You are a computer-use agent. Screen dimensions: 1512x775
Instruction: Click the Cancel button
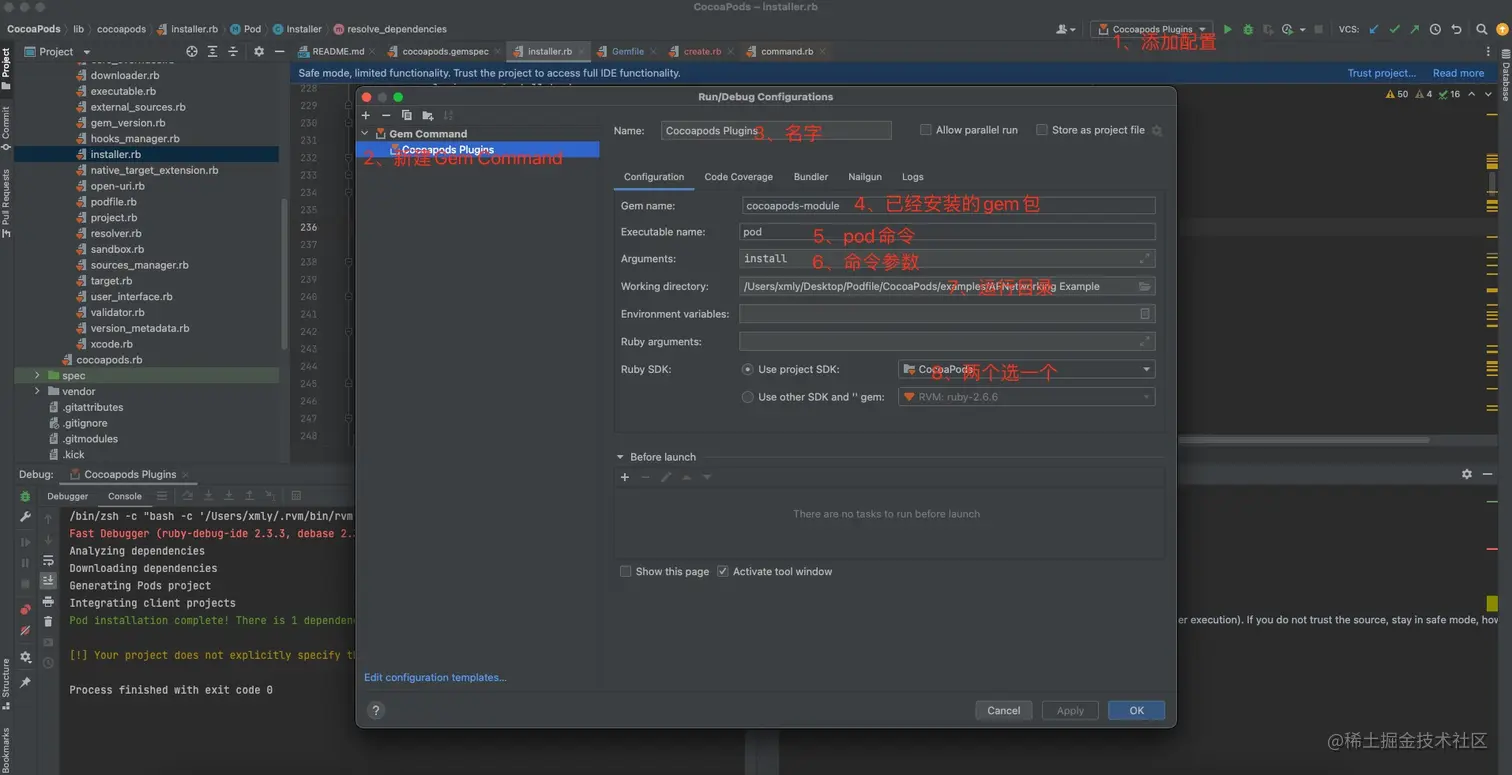point(1004,711)
